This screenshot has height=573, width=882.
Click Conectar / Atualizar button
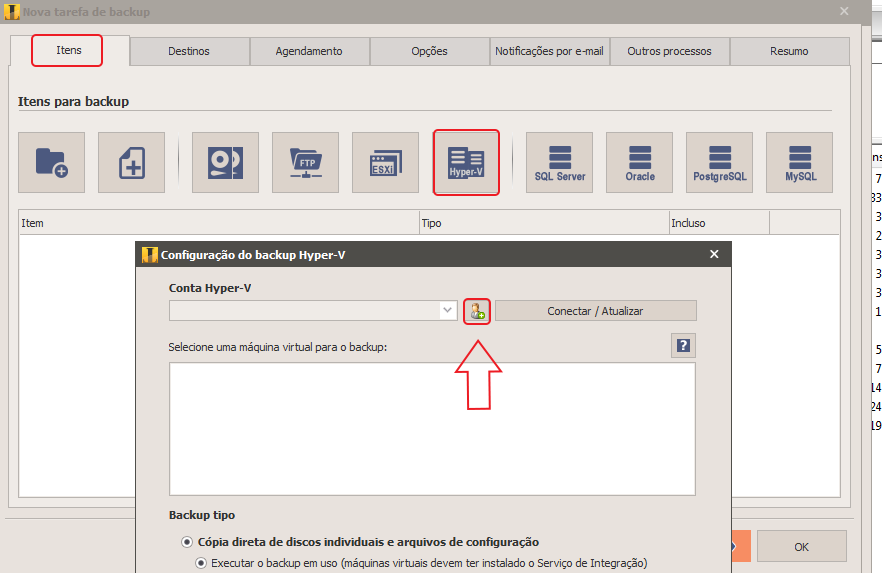(595, 311)
